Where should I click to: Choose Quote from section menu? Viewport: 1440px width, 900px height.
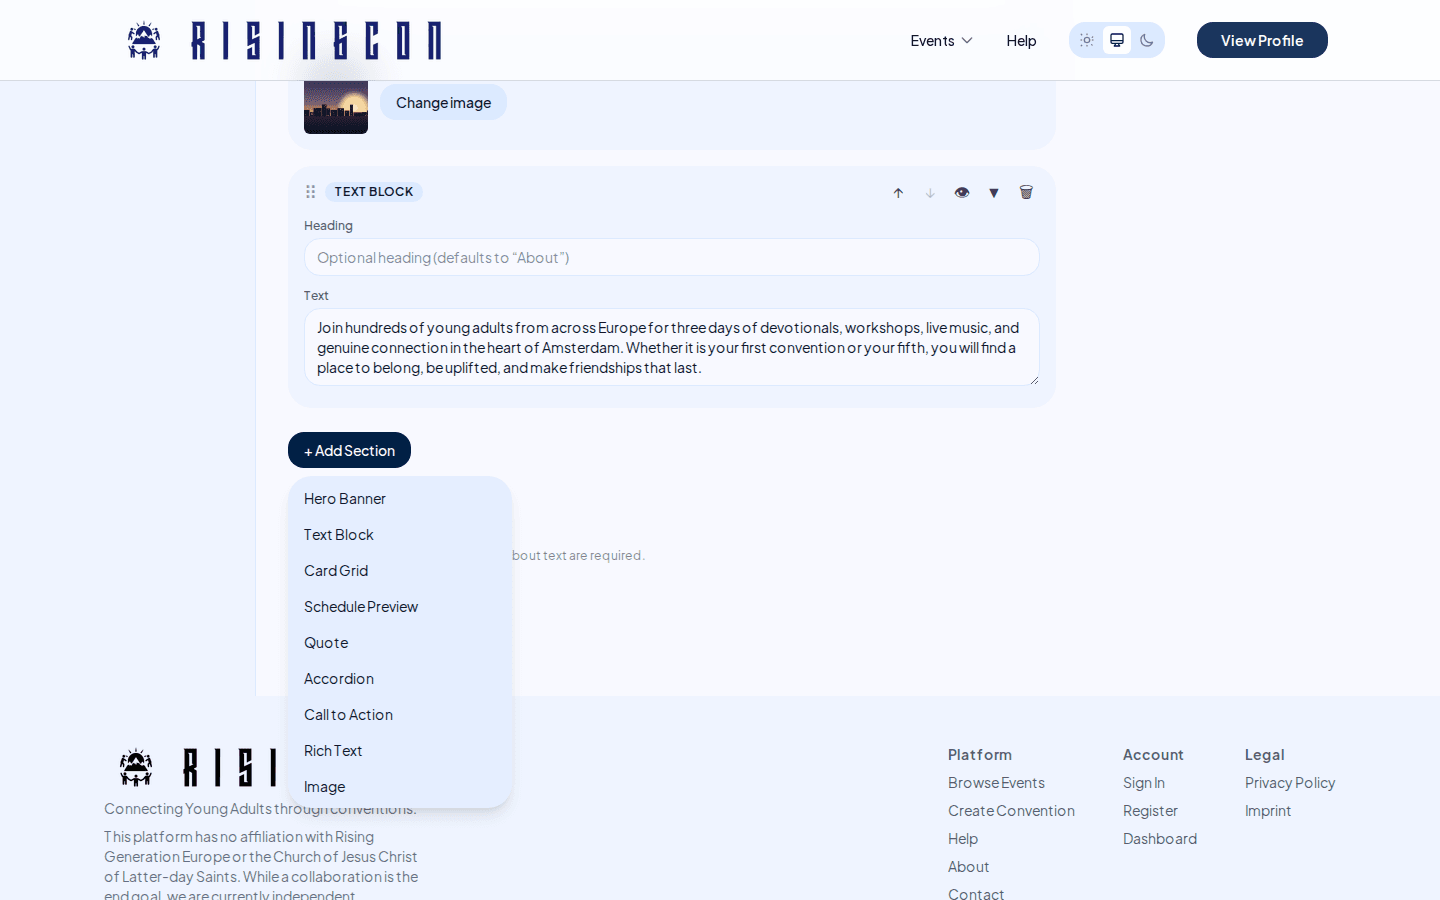pos(400,643)
